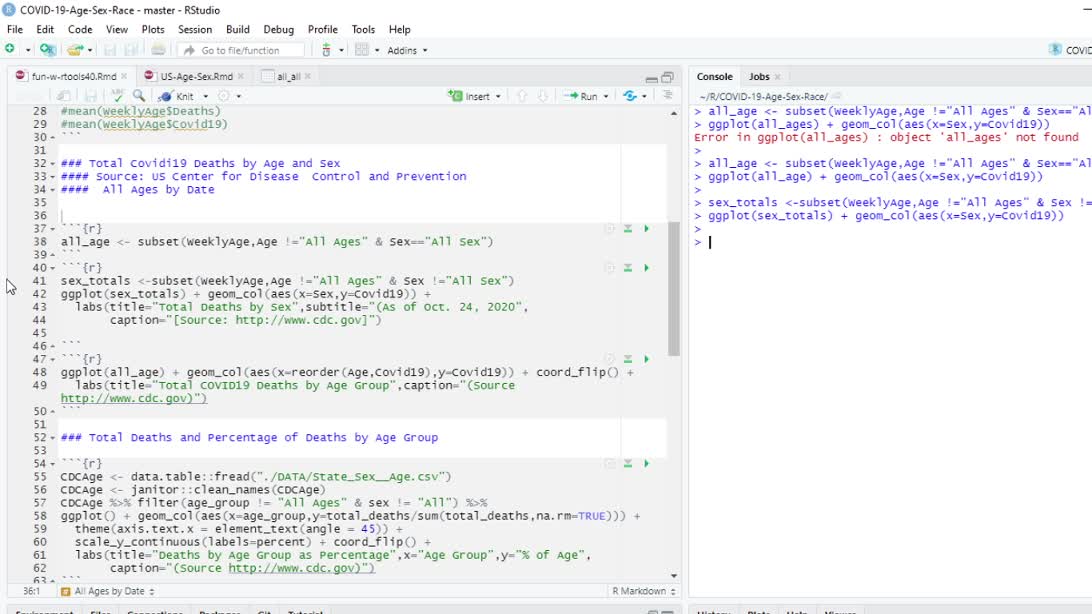The height and width of the screenshot is (614, 1092).
Task: Click the Open File folder icon
Action: click(x=74, y=50)
